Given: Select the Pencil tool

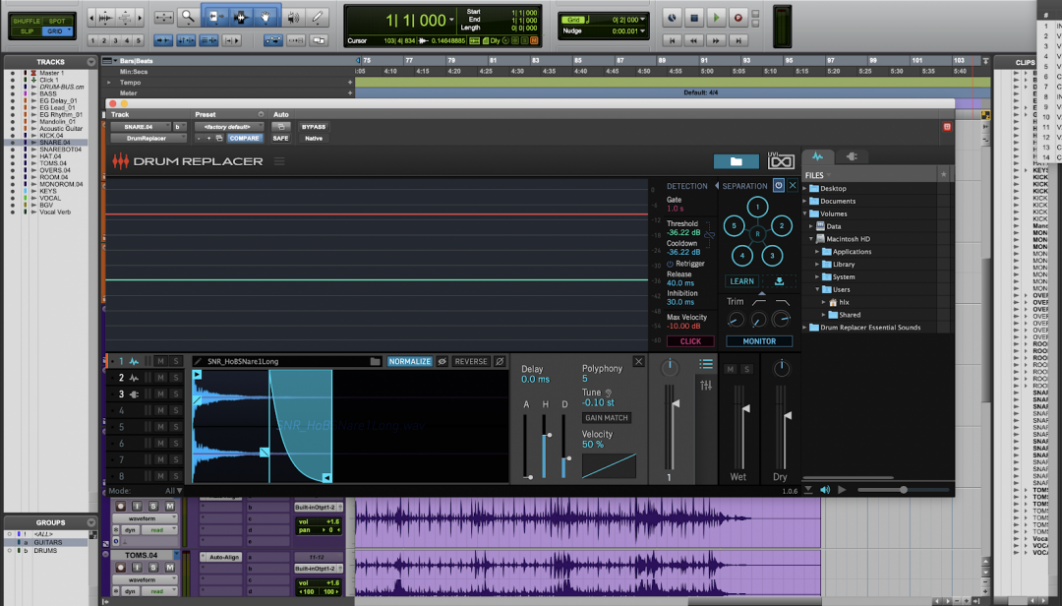Looking at the screenshot, I should point(317,17).
